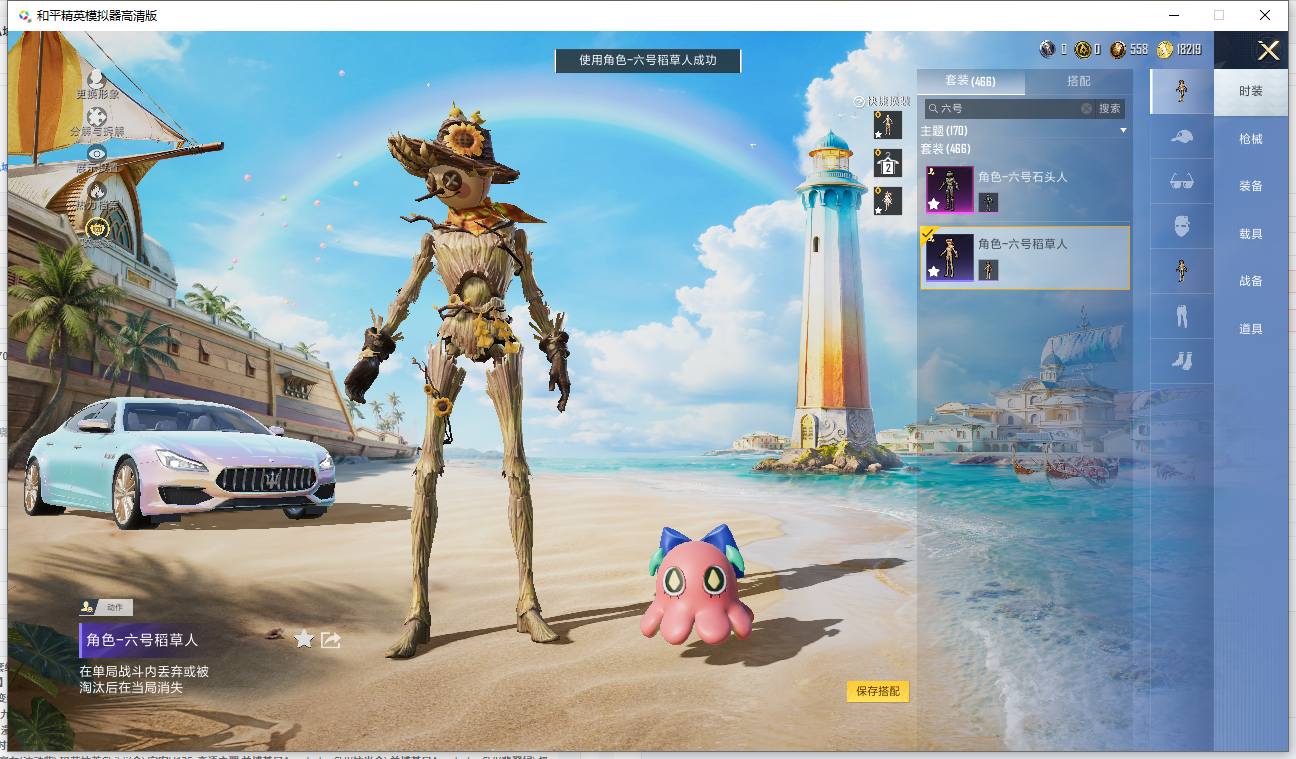
Task: Click the 搜索 search button
Action: (x=1110, y=108)
